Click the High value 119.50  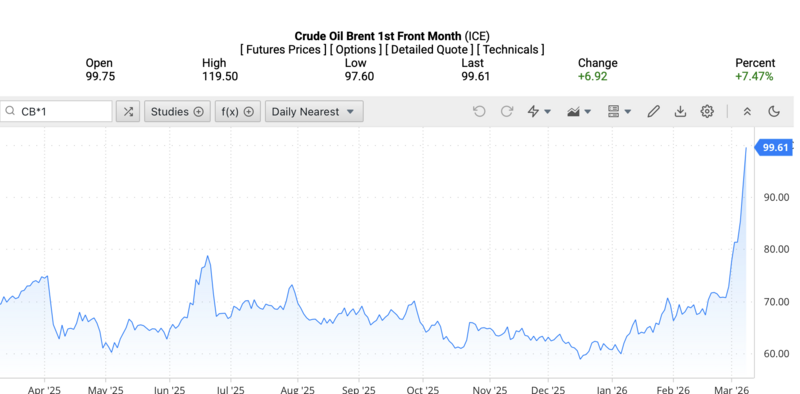(220, 77)
